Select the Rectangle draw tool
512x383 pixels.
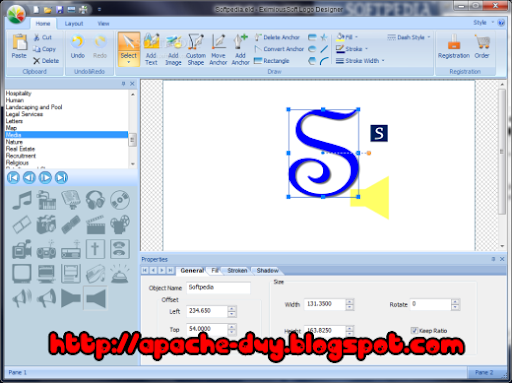tap(272, 61)
